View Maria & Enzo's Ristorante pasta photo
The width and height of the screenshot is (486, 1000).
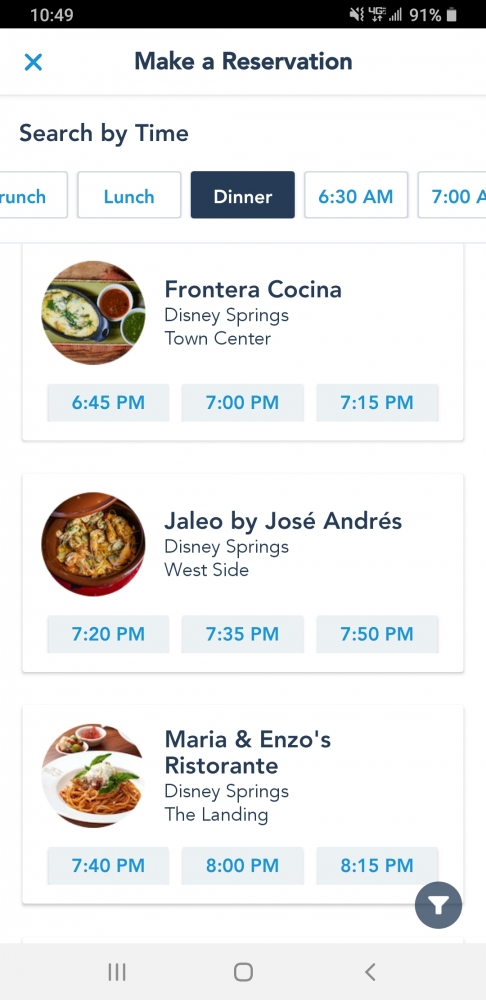click(93, 776)
